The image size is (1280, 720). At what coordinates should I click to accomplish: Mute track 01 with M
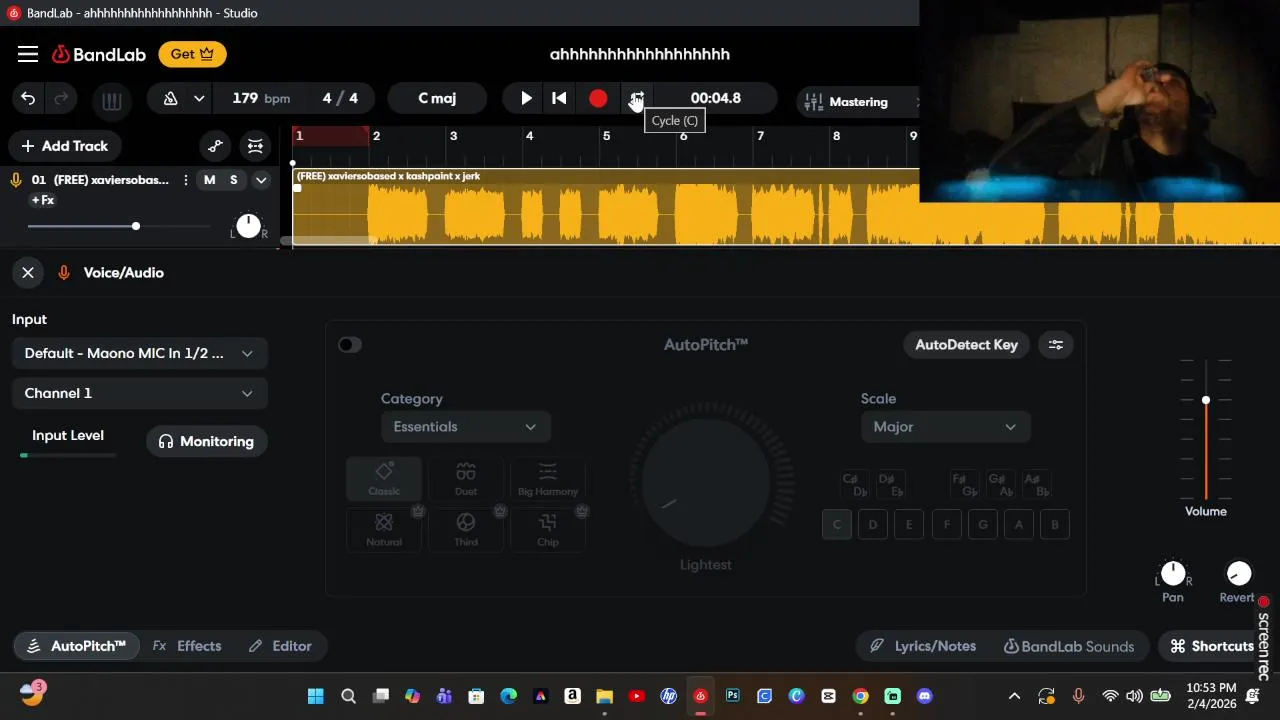[x=209, y=180]
